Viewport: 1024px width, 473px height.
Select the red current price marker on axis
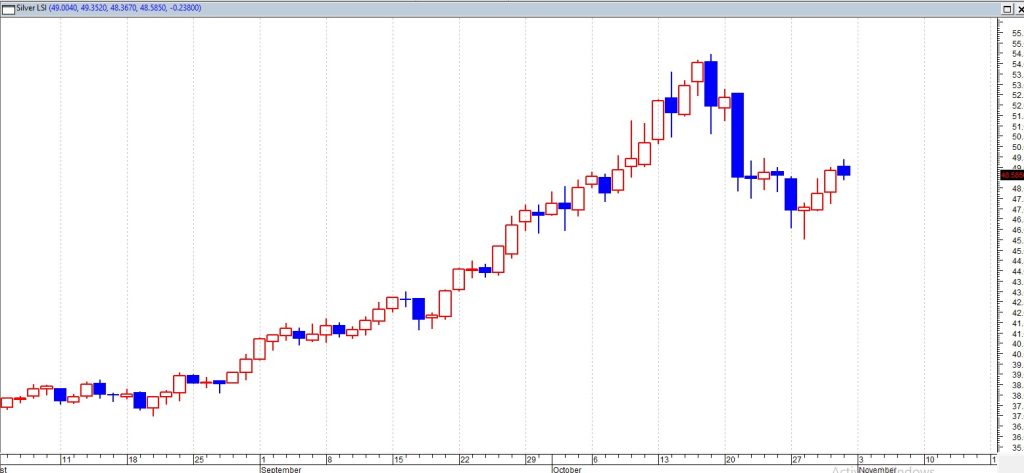pyautogui.click(x=1011, y=175)
